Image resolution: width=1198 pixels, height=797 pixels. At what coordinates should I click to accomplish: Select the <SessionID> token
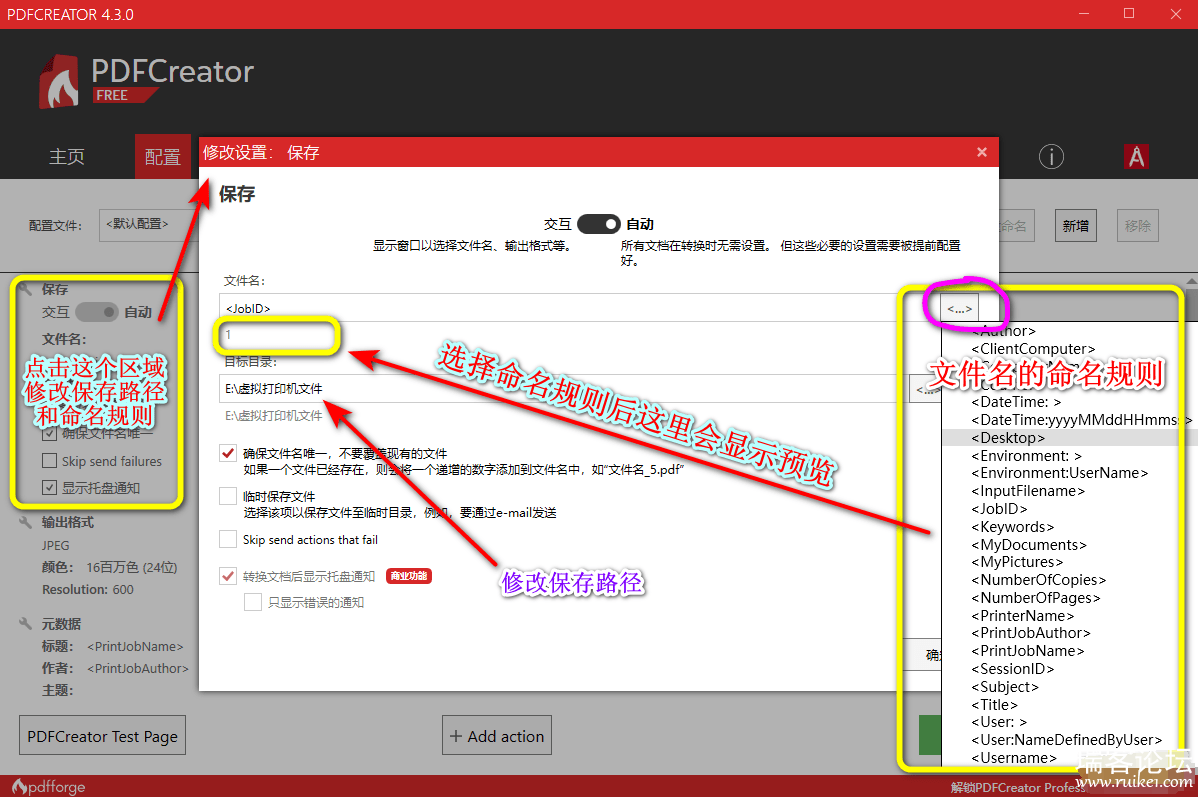[x=1013, y=669]
